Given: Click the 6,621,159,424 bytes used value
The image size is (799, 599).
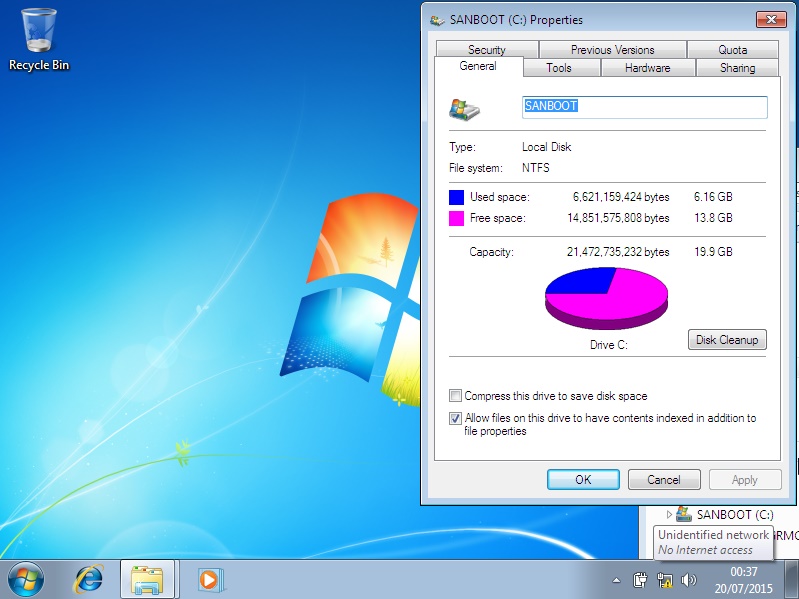Looking at the screenshot, I should (x=621, y=197).
